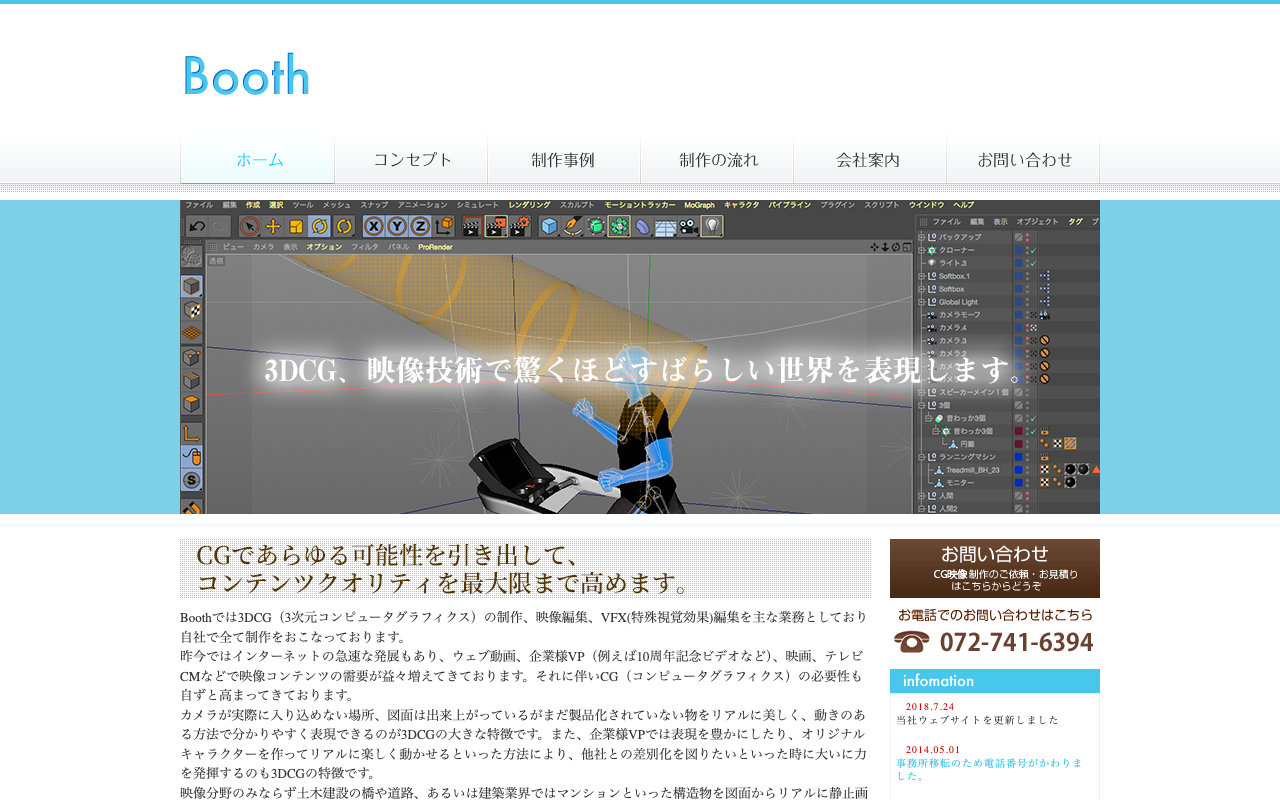Viewport: 1280px width, 800px height.
Task: Toggle the クローナー green enable checkmark
Action: tap(1034, 250)
